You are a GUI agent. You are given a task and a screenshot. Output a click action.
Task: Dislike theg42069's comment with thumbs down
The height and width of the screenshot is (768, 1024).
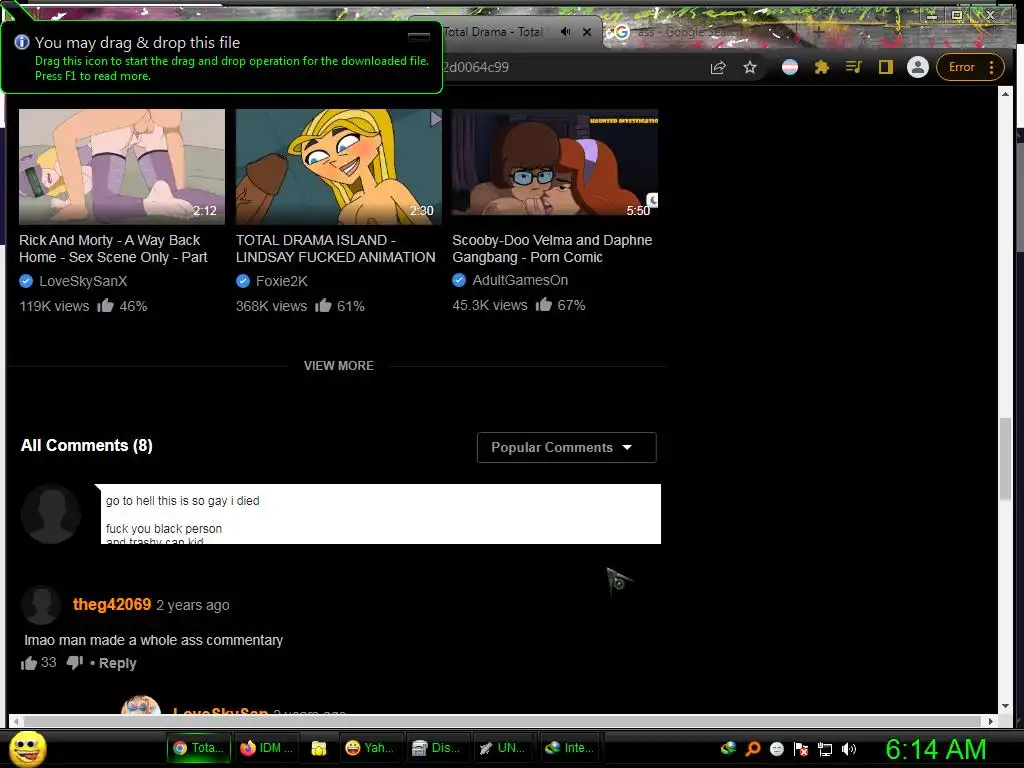[75, 662]
